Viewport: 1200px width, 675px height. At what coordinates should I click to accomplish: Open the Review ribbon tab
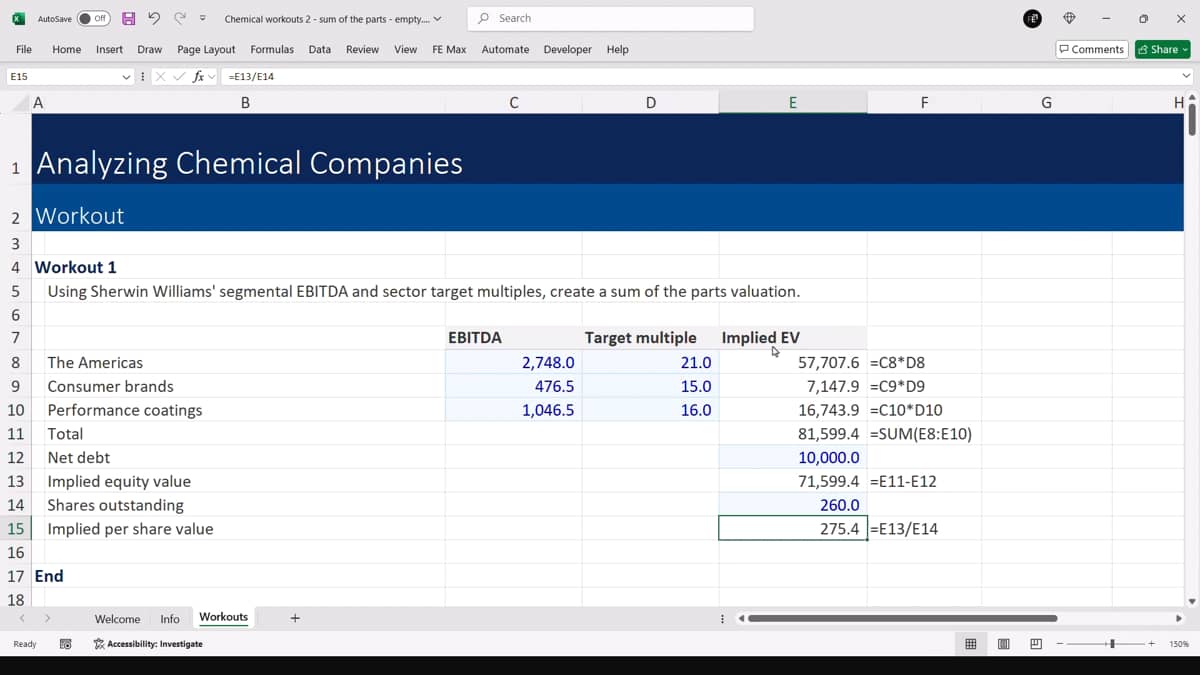(x=362, y=49)
